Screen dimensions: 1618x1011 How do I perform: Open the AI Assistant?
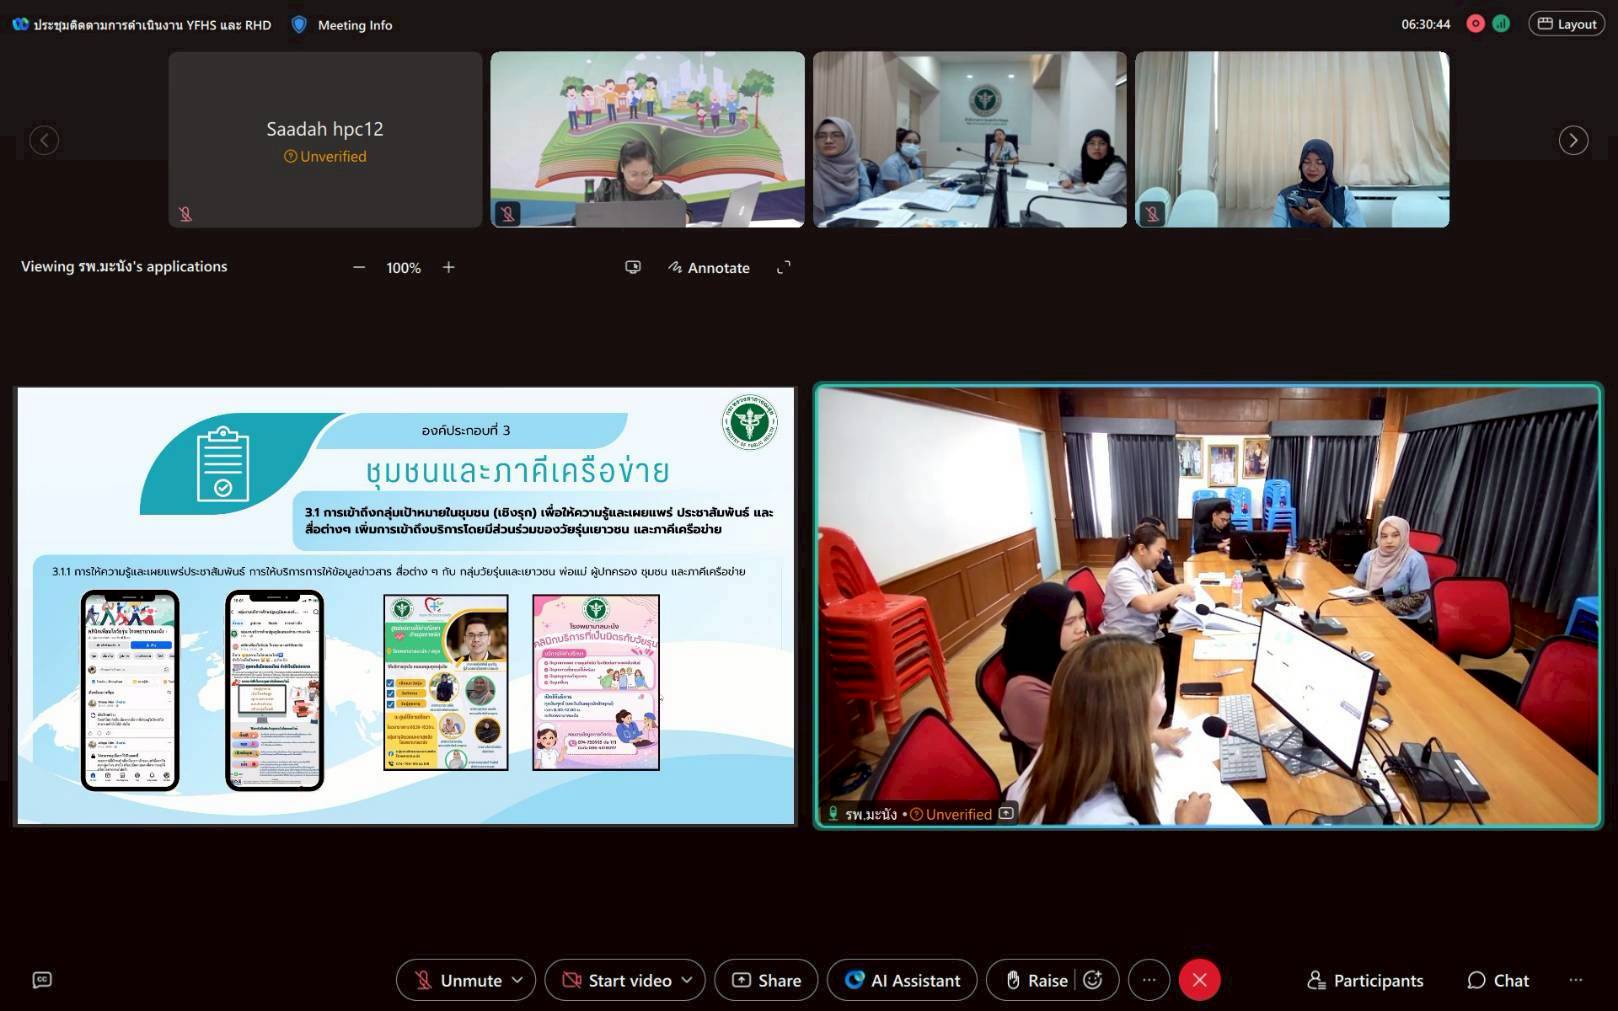pyautogui.click(x=903, y=980)
